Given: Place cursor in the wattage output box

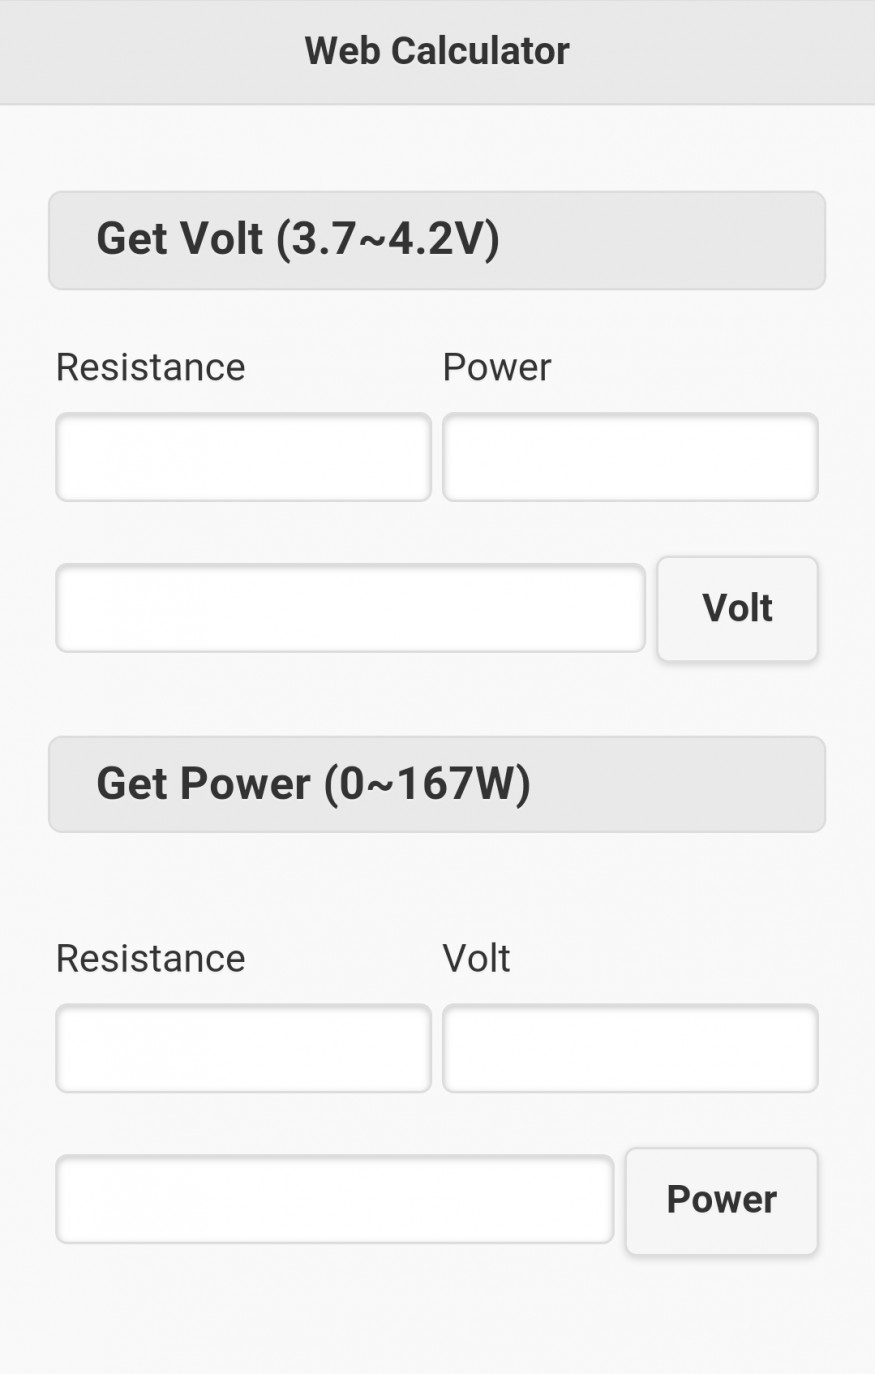Looking at the screenshot, I should click(x=334, y=1199).
